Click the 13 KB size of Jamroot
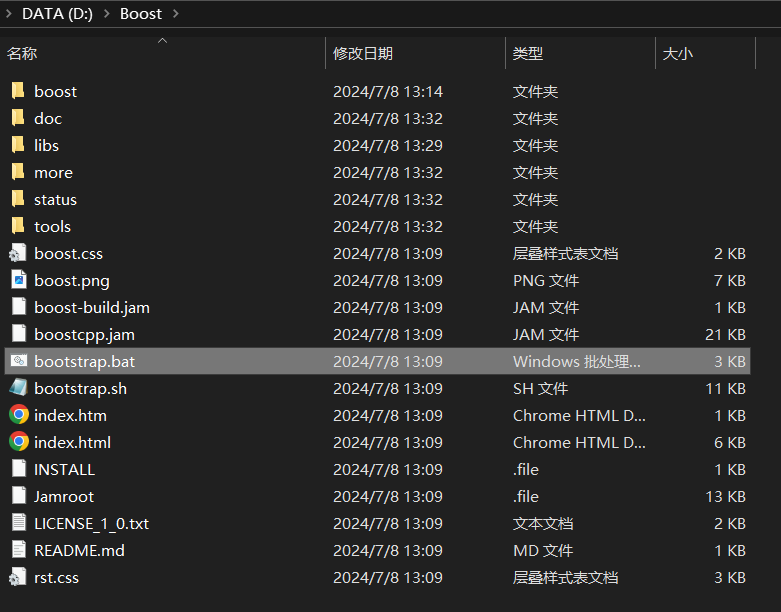The image size is (781, 612). [x=725, y=496]
